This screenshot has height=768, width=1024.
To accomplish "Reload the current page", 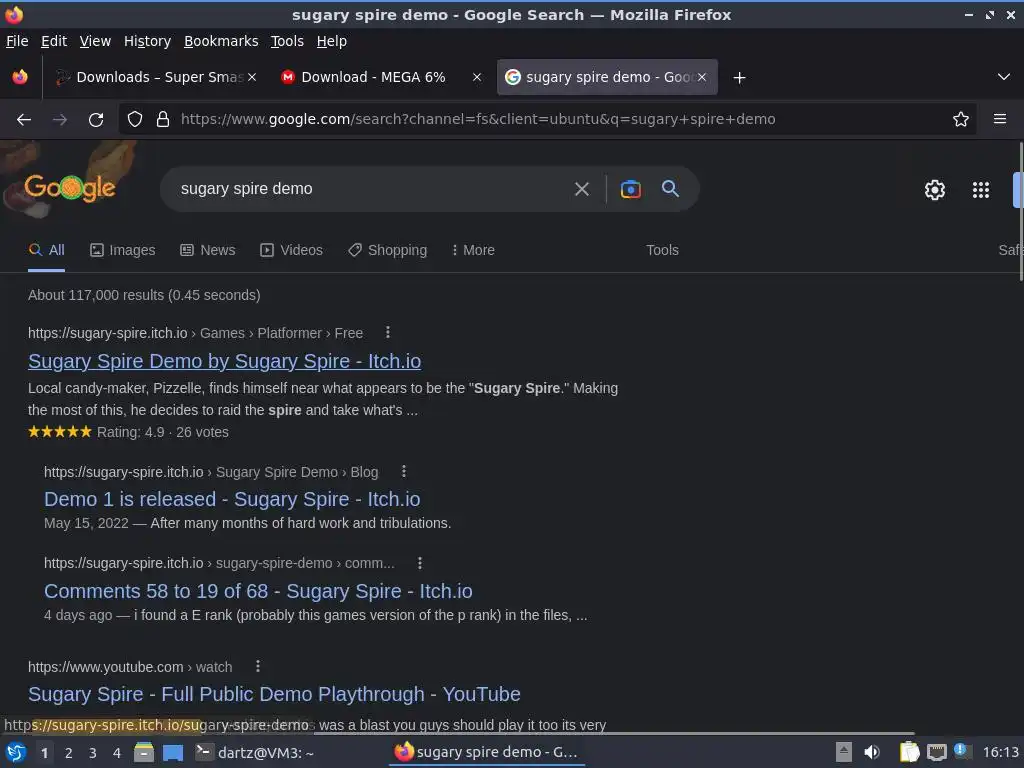I will [x=96, y=120].
